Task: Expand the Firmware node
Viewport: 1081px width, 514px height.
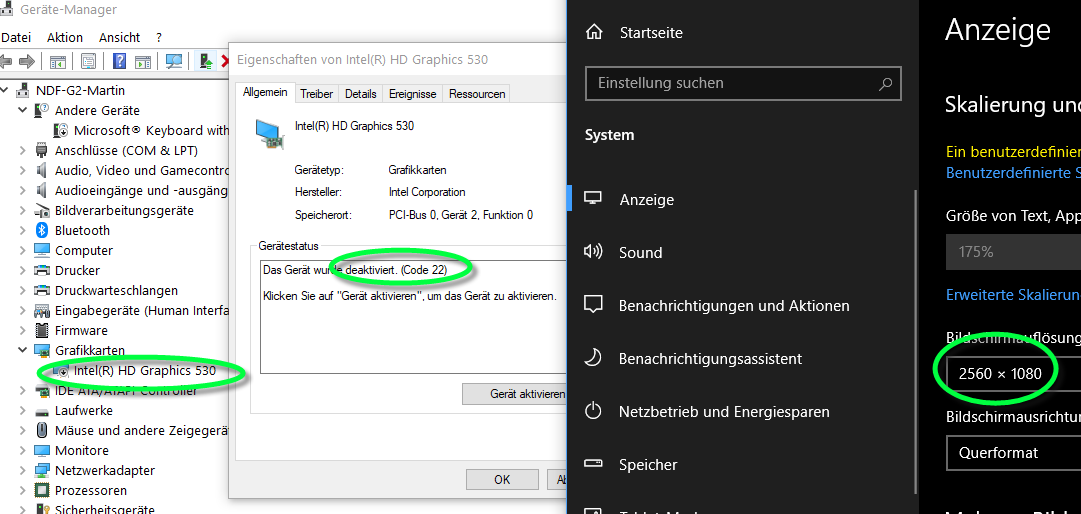Action: point(22,330)
